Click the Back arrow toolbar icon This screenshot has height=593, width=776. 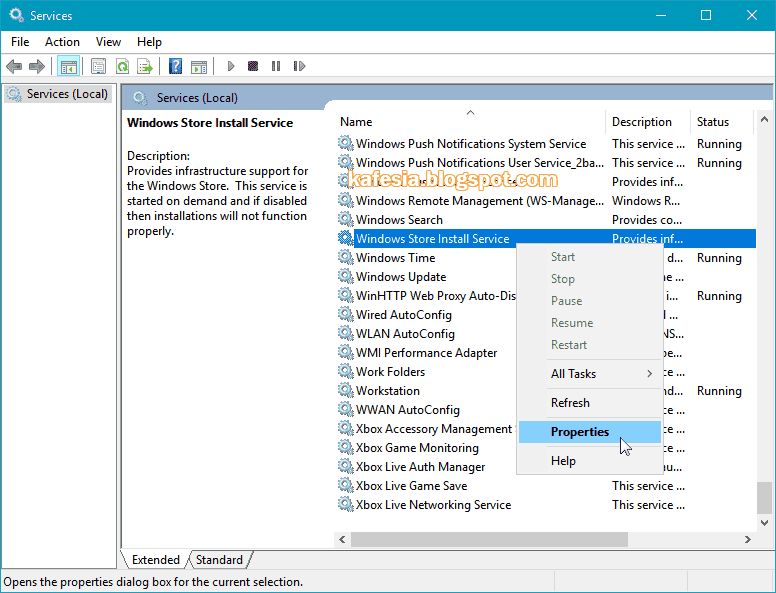pos(14,66)
